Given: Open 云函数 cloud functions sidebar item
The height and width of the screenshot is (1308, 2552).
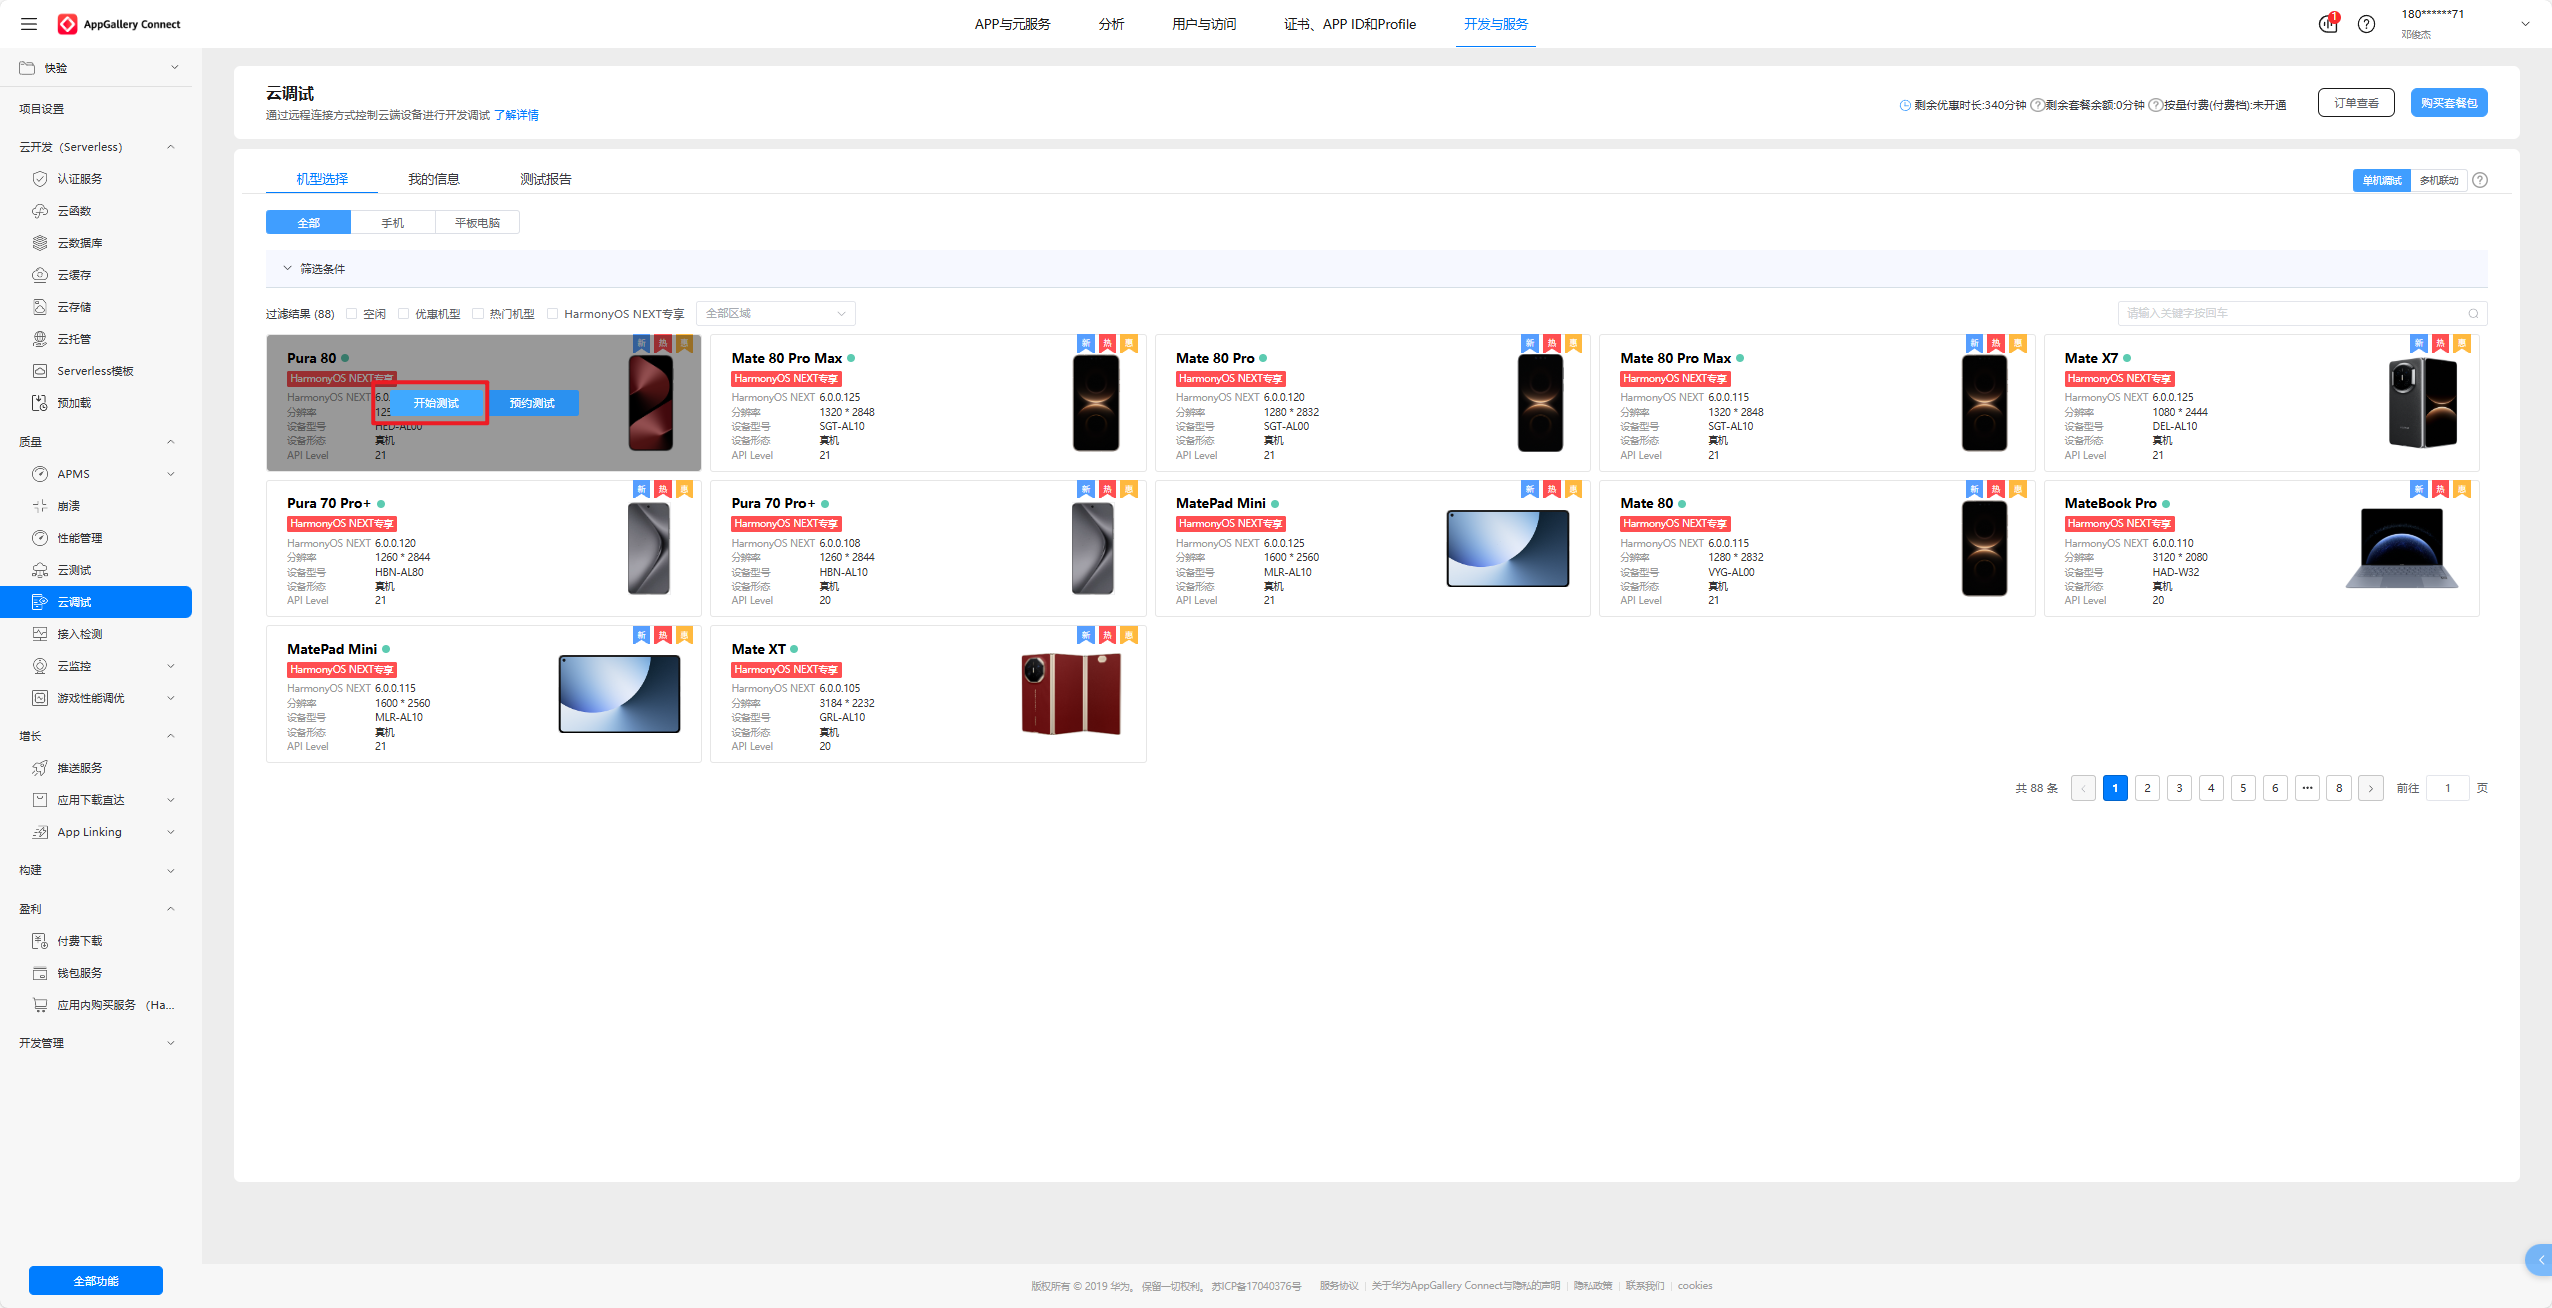Looking at the screenshot, I should [x=74, y=211].
